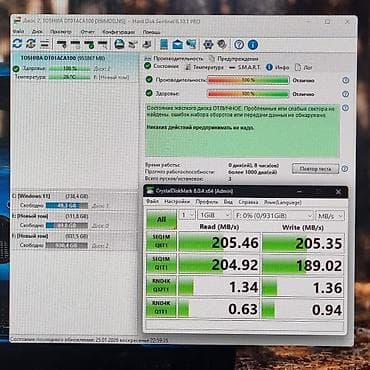Open Файл menu in Hard Disk Sentinel
The image size is (370, 370).
point(18,32)
